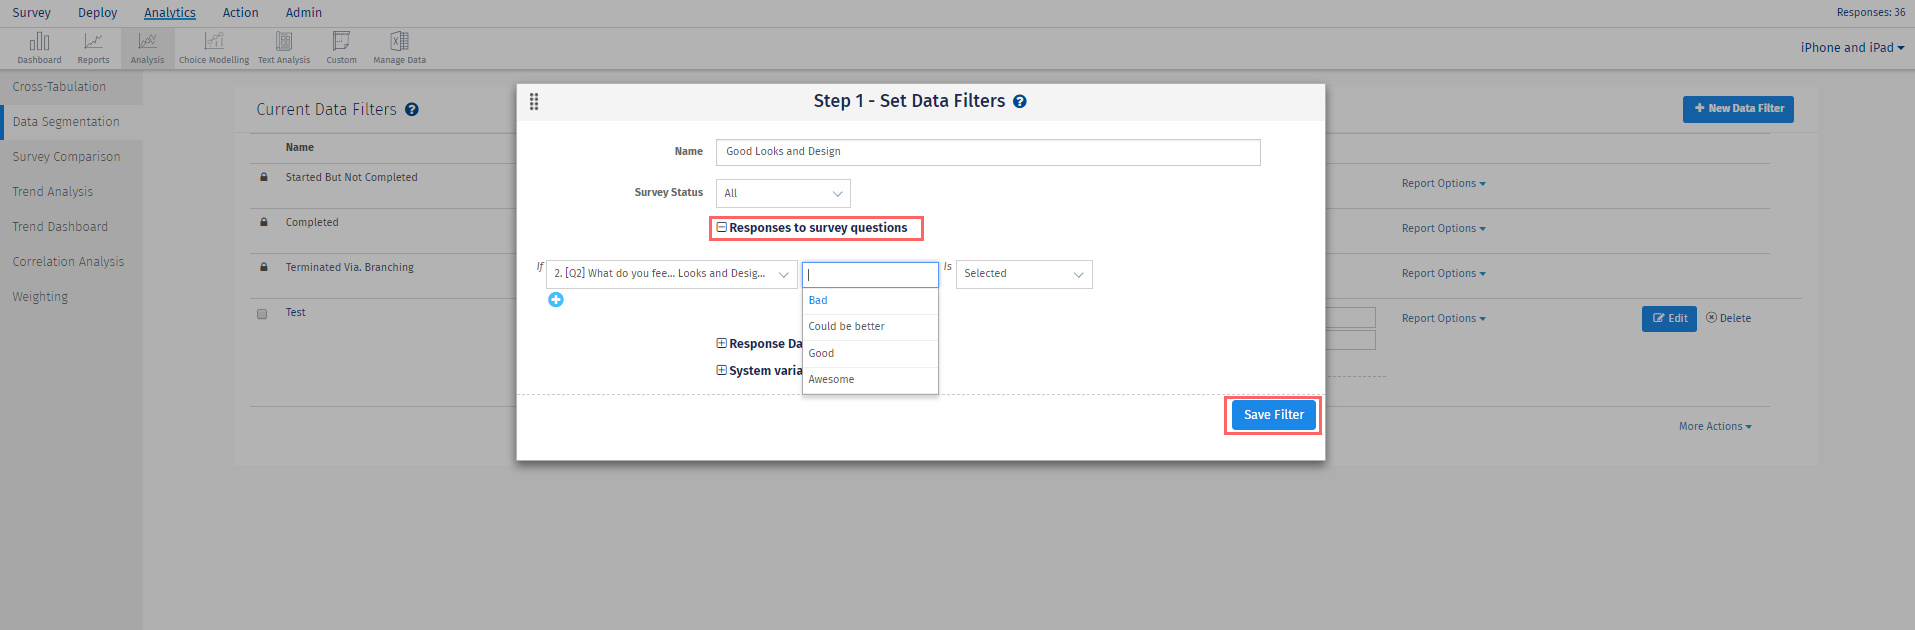Click the Save Filter button

point(1273,415)
